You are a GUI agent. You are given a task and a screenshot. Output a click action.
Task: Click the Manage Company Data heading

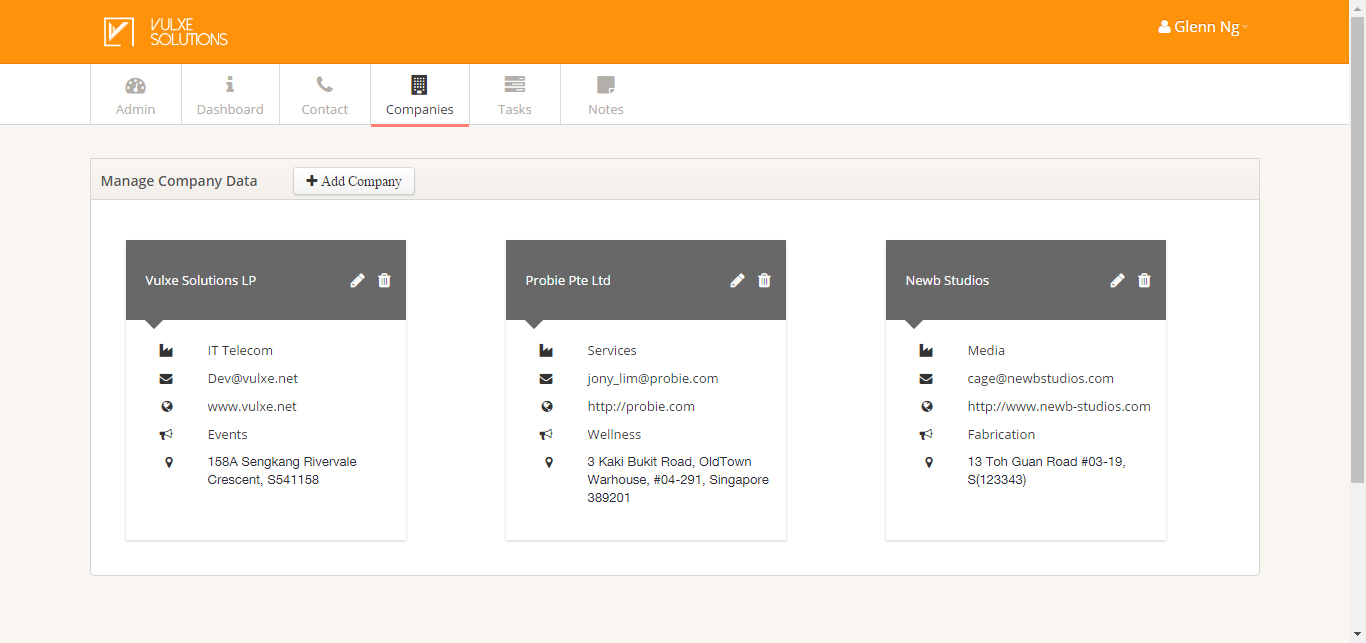pyautogui.click(x=179, y=181)
